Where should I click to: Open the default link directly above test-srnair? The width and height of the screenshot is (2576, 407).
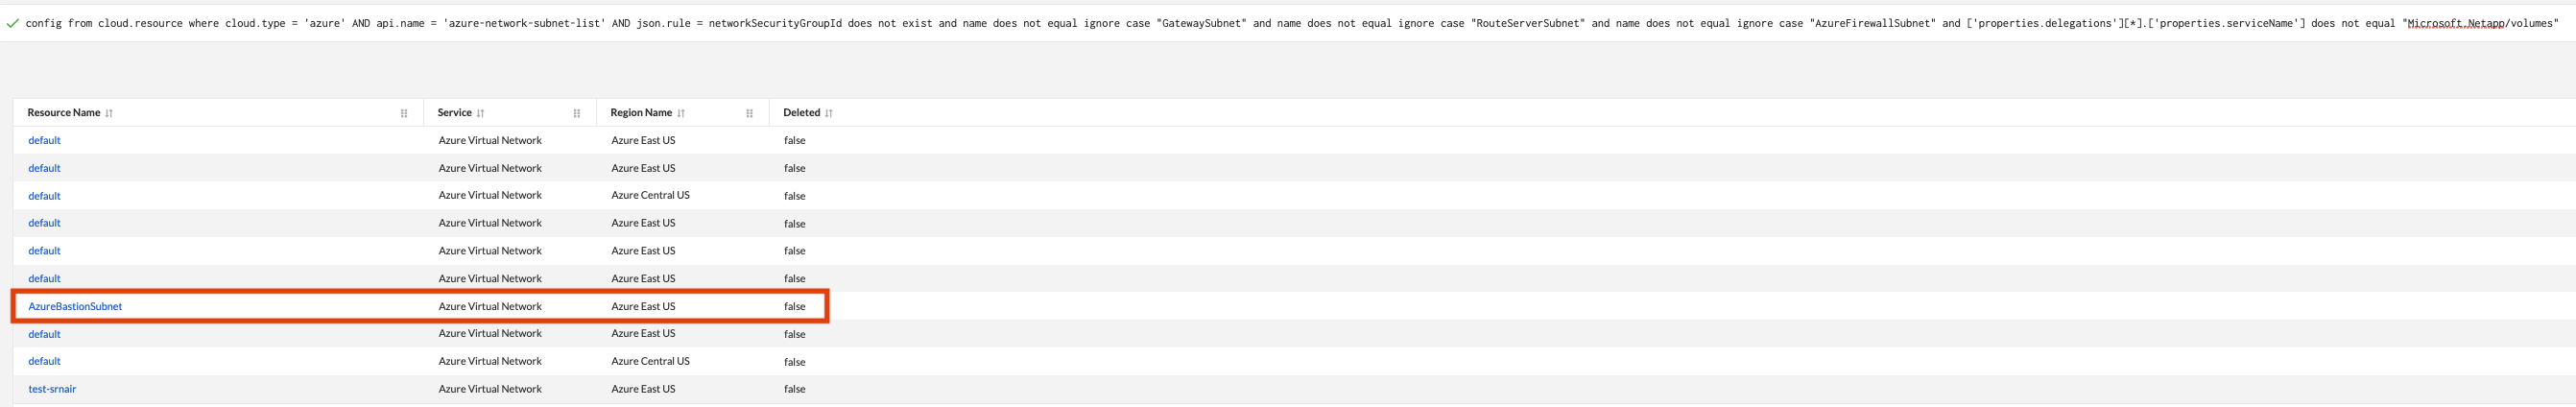coord(44,361)
